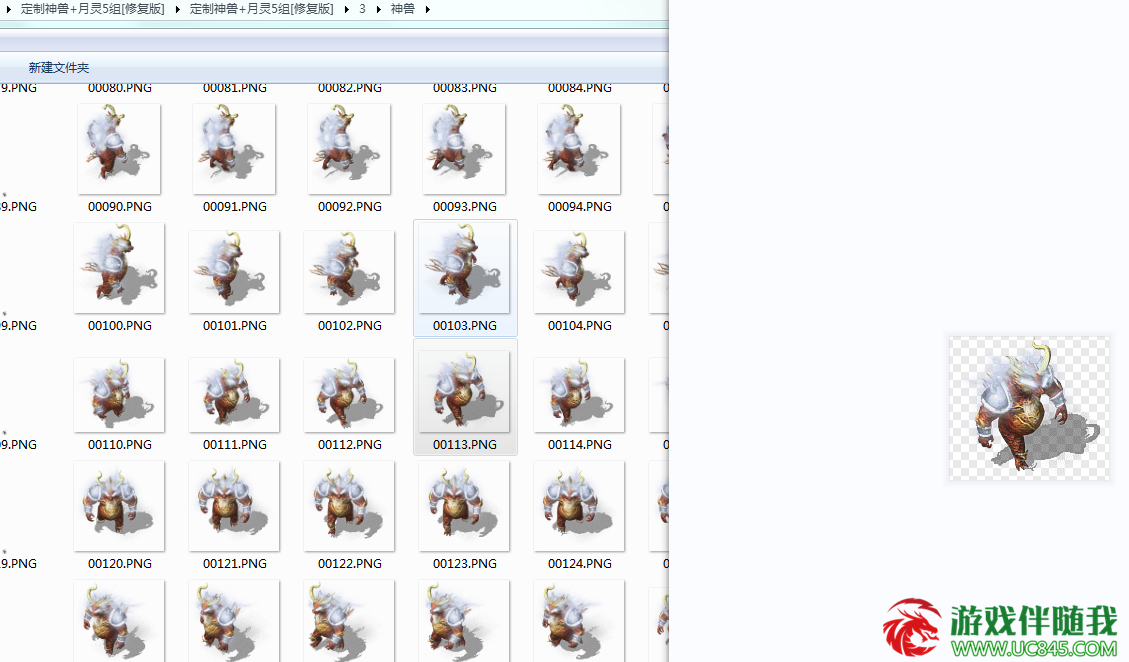
Task: Click the 00080.PNG file name
Action: [120, 89]
